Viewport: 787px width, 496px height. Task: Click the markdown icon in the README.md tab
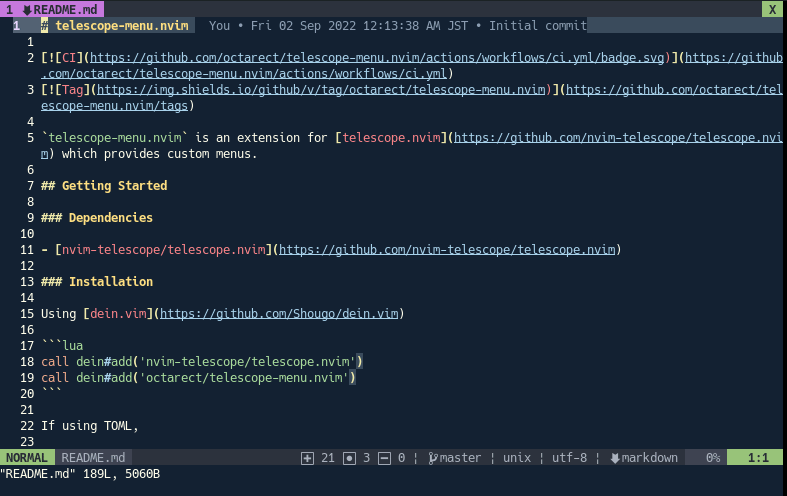click(x=27, y=10)
